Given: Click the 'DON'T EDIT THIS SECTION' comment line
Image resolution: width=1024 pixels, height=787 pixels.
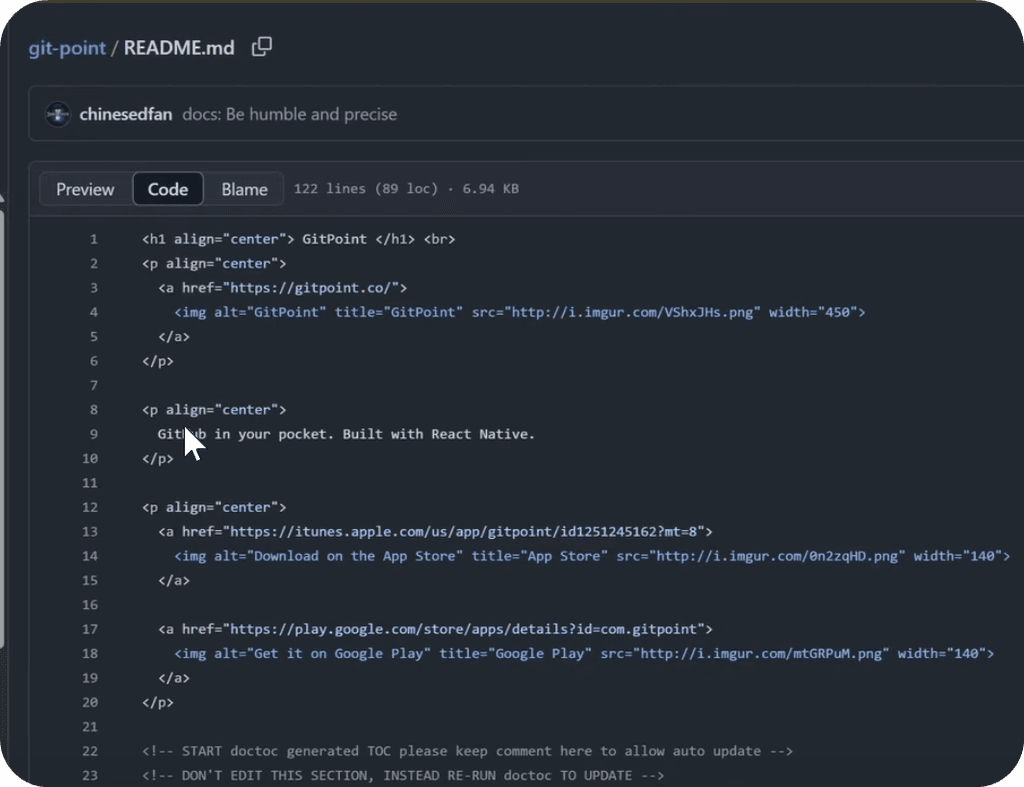Looking at the screenshot, I should point(403,775).
